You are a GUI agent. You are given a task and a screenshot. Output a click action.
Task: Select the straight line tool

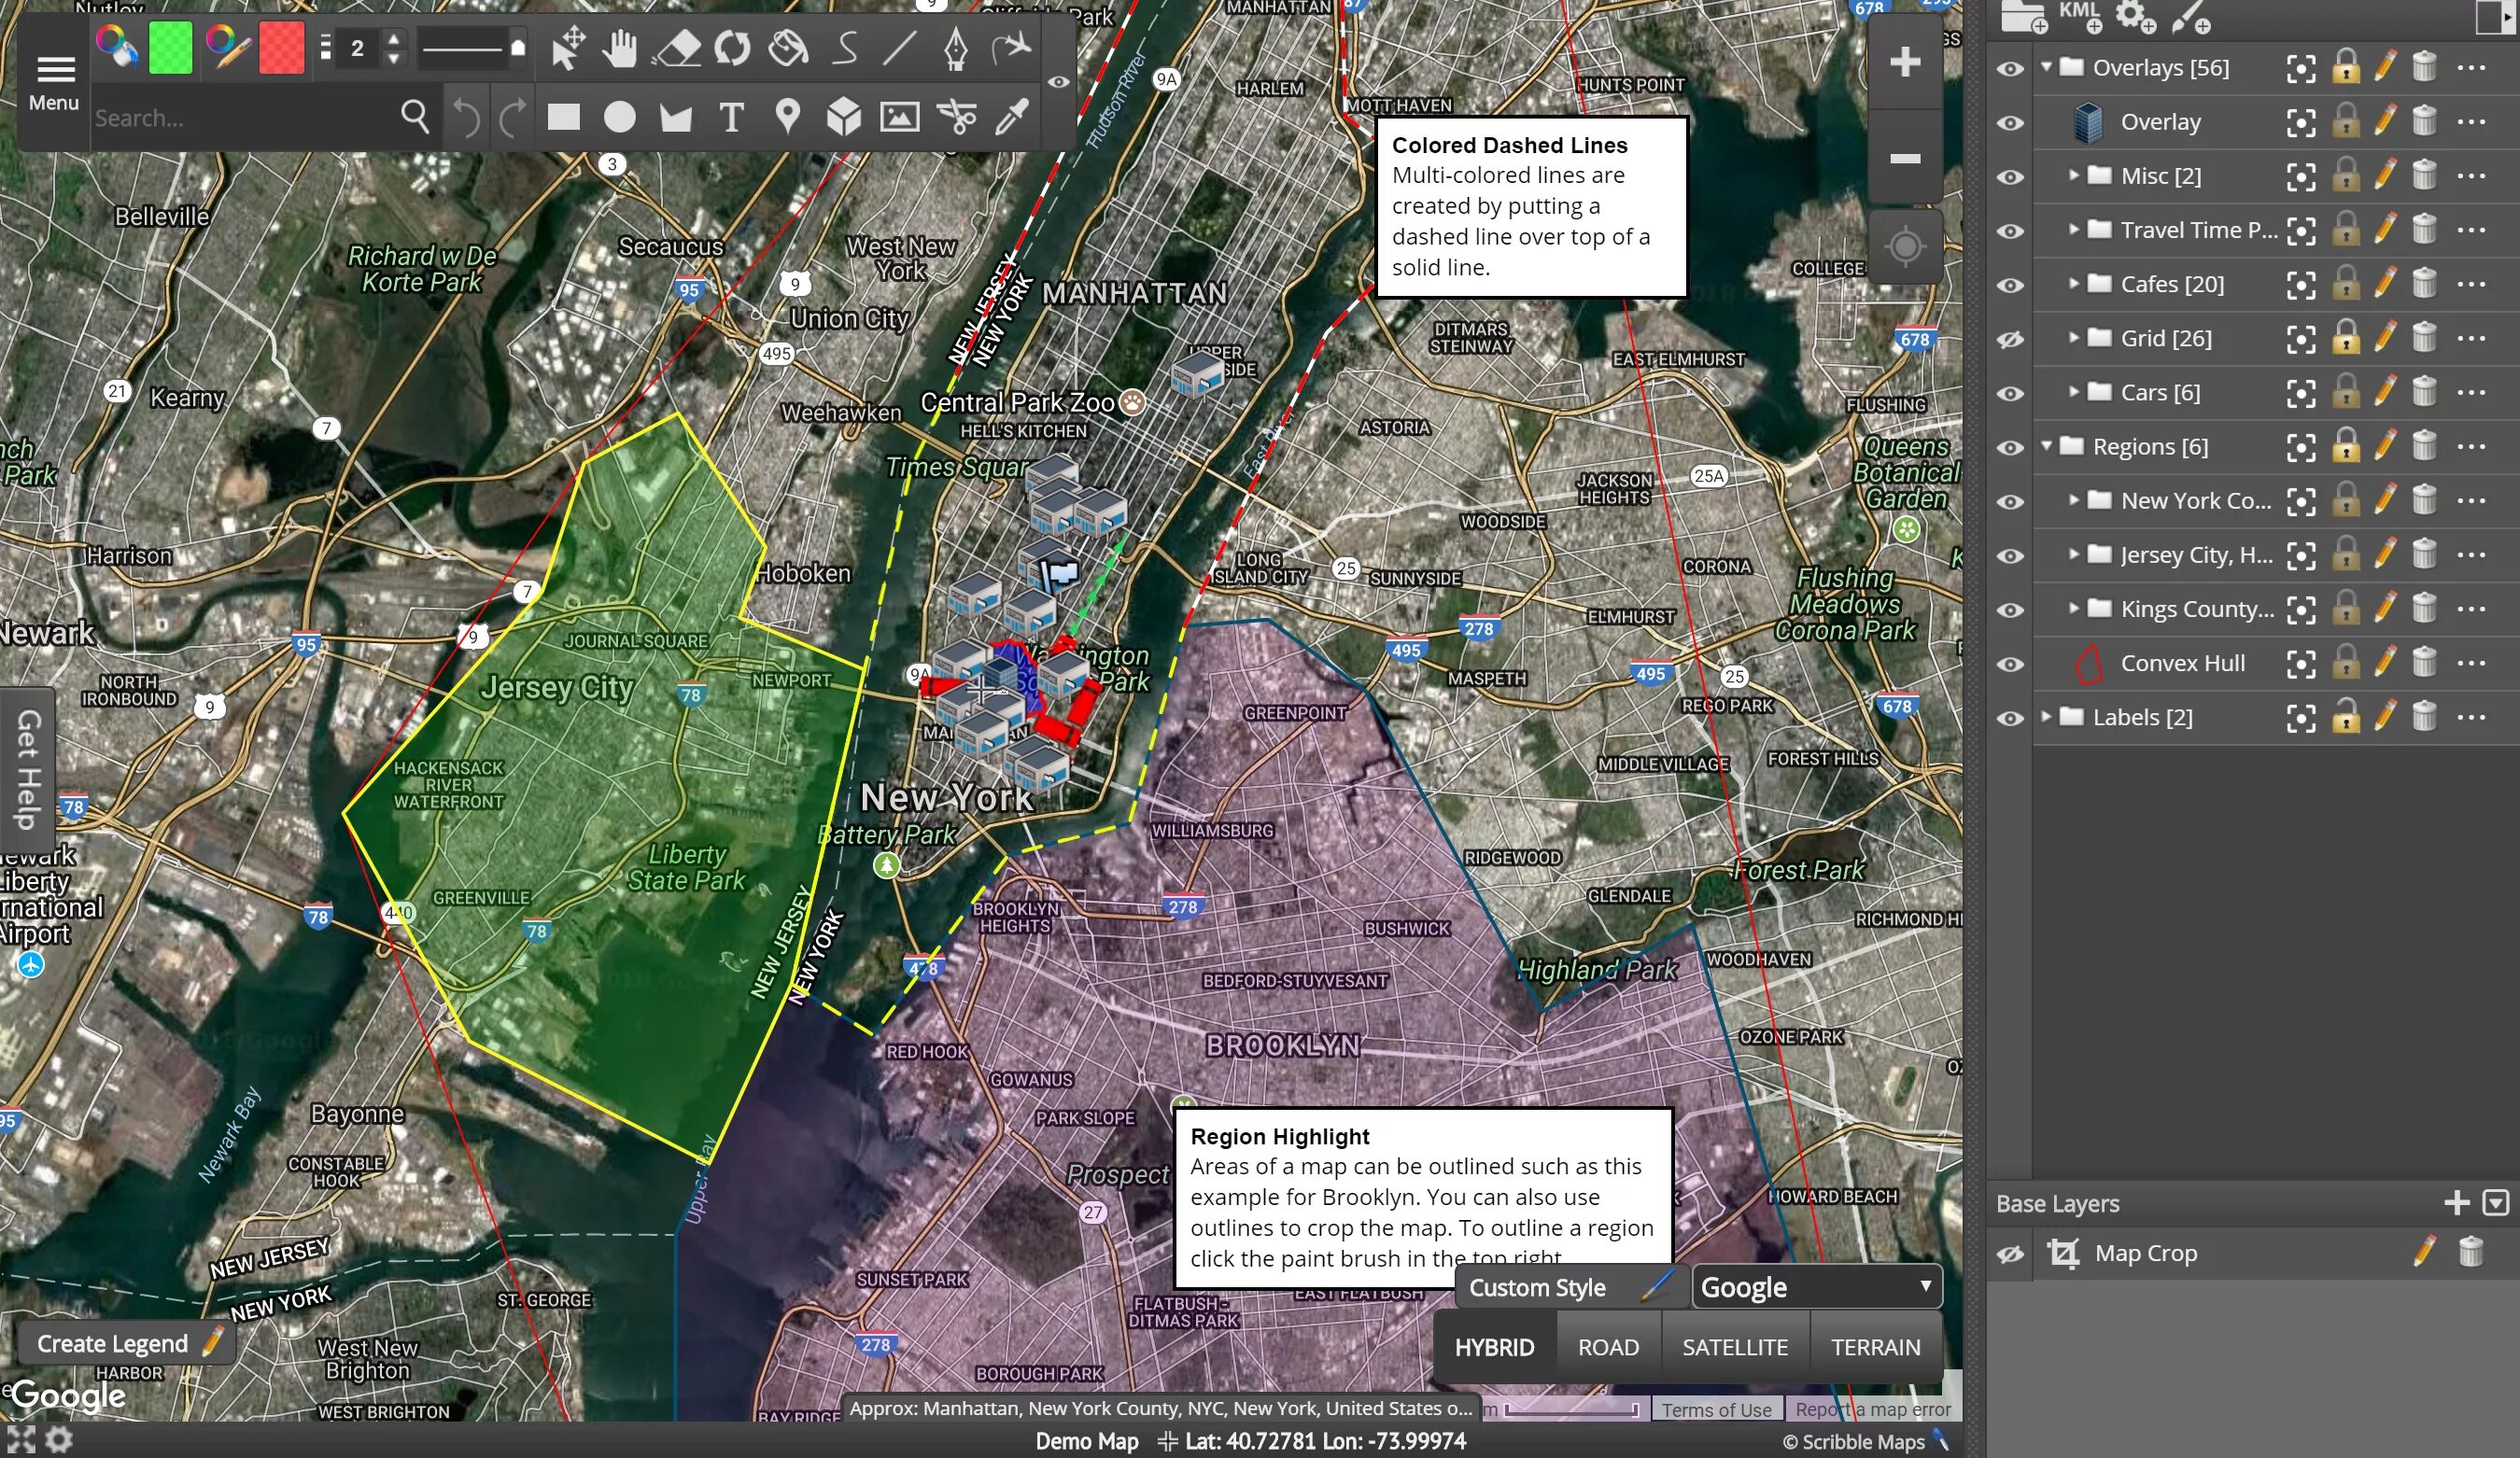tap(900, 48)
